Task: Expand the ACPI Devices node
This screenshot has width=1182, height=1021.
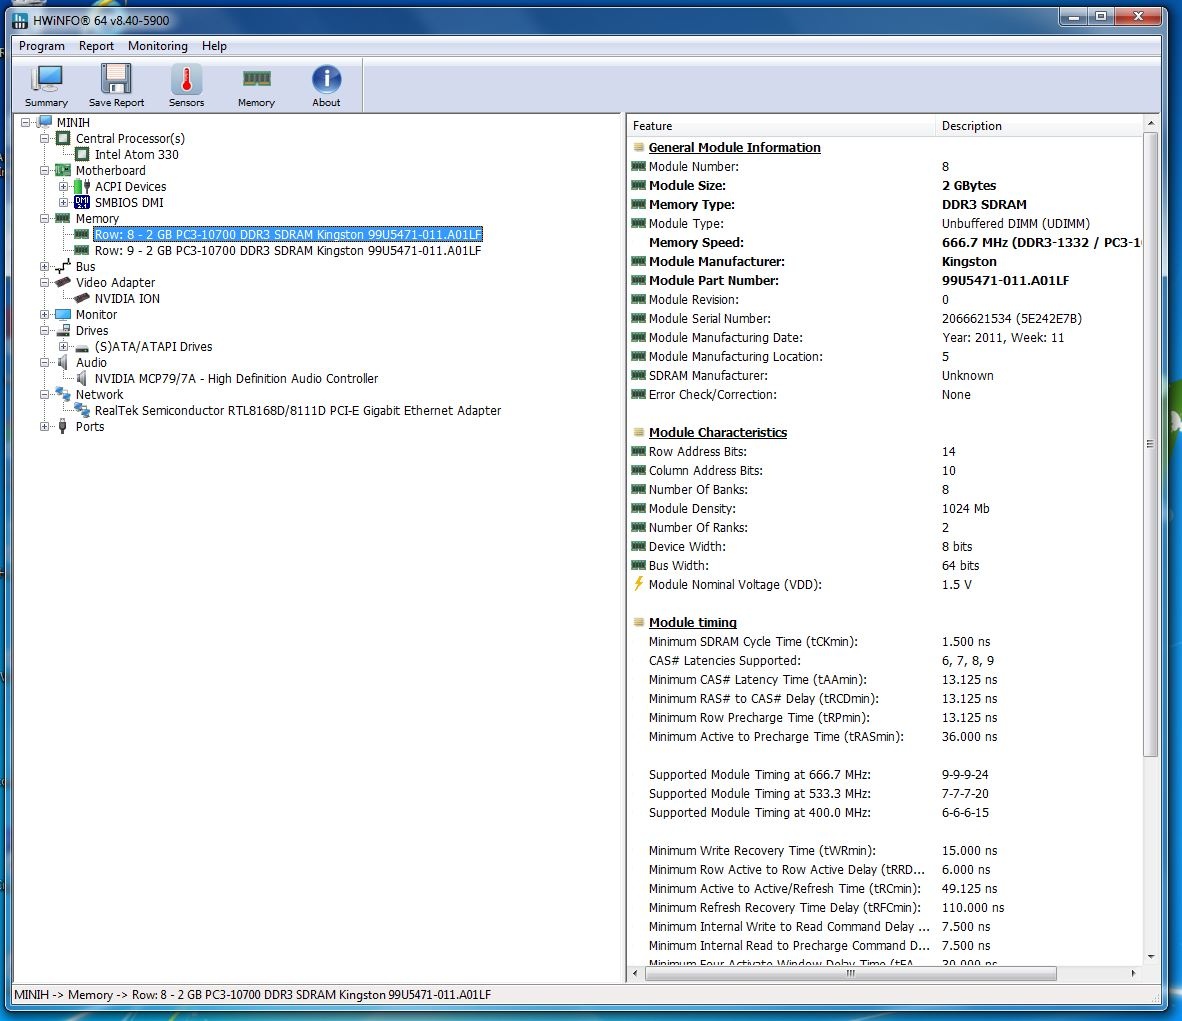Action: click(63, 186)
